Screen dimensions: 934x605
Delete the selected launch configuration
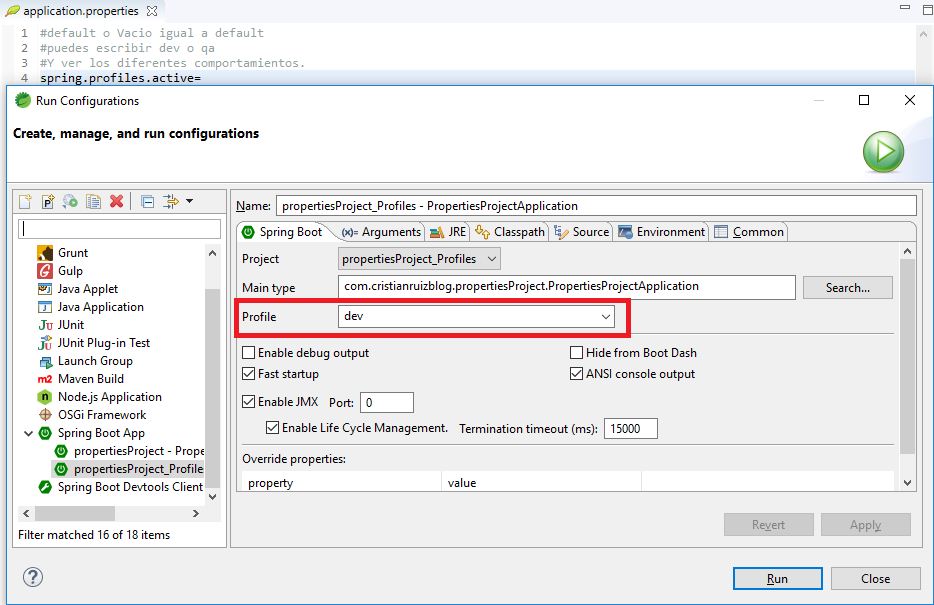tap(117, 201)
